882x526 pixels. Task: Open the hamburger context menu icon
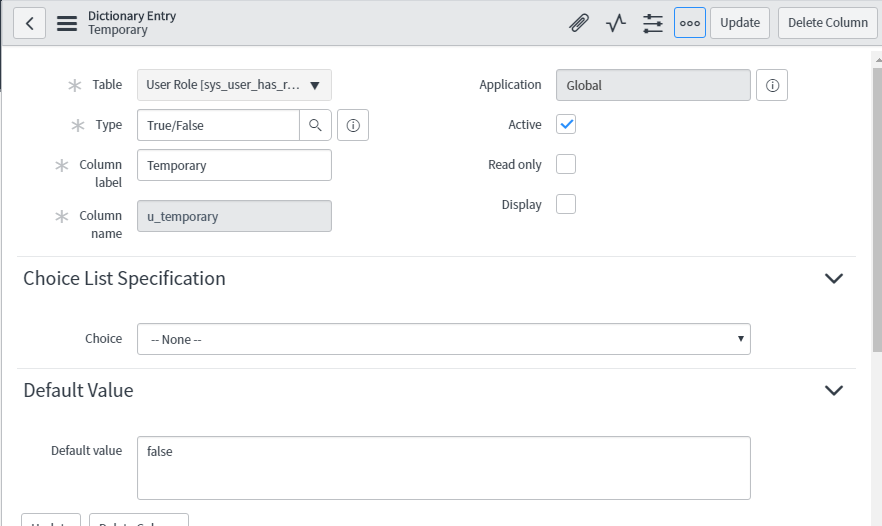(67, 23)
